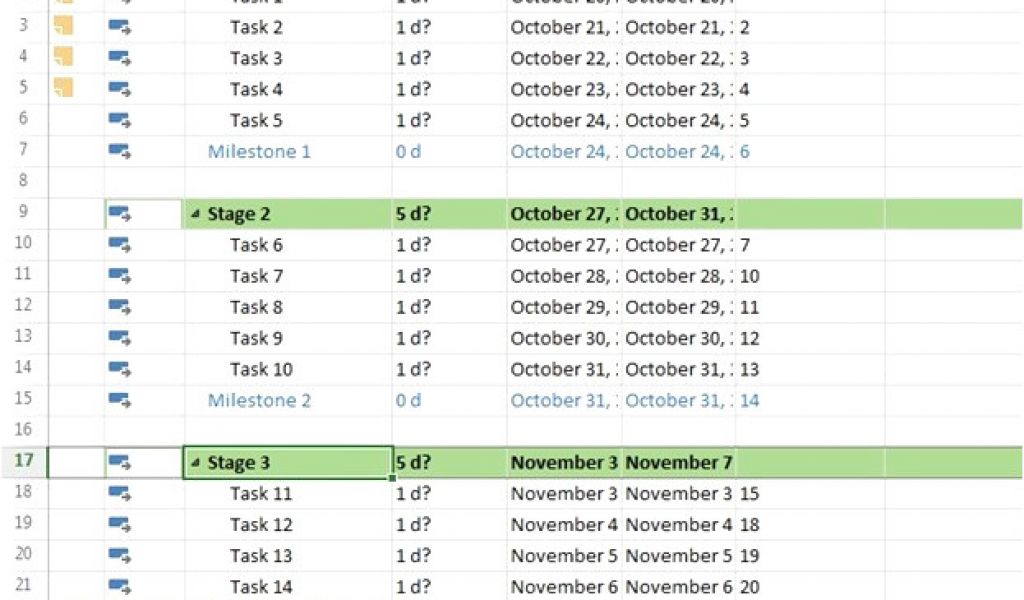
Task: Click Task 5 auto-schedule mode icon
Action: click(120, 121)
